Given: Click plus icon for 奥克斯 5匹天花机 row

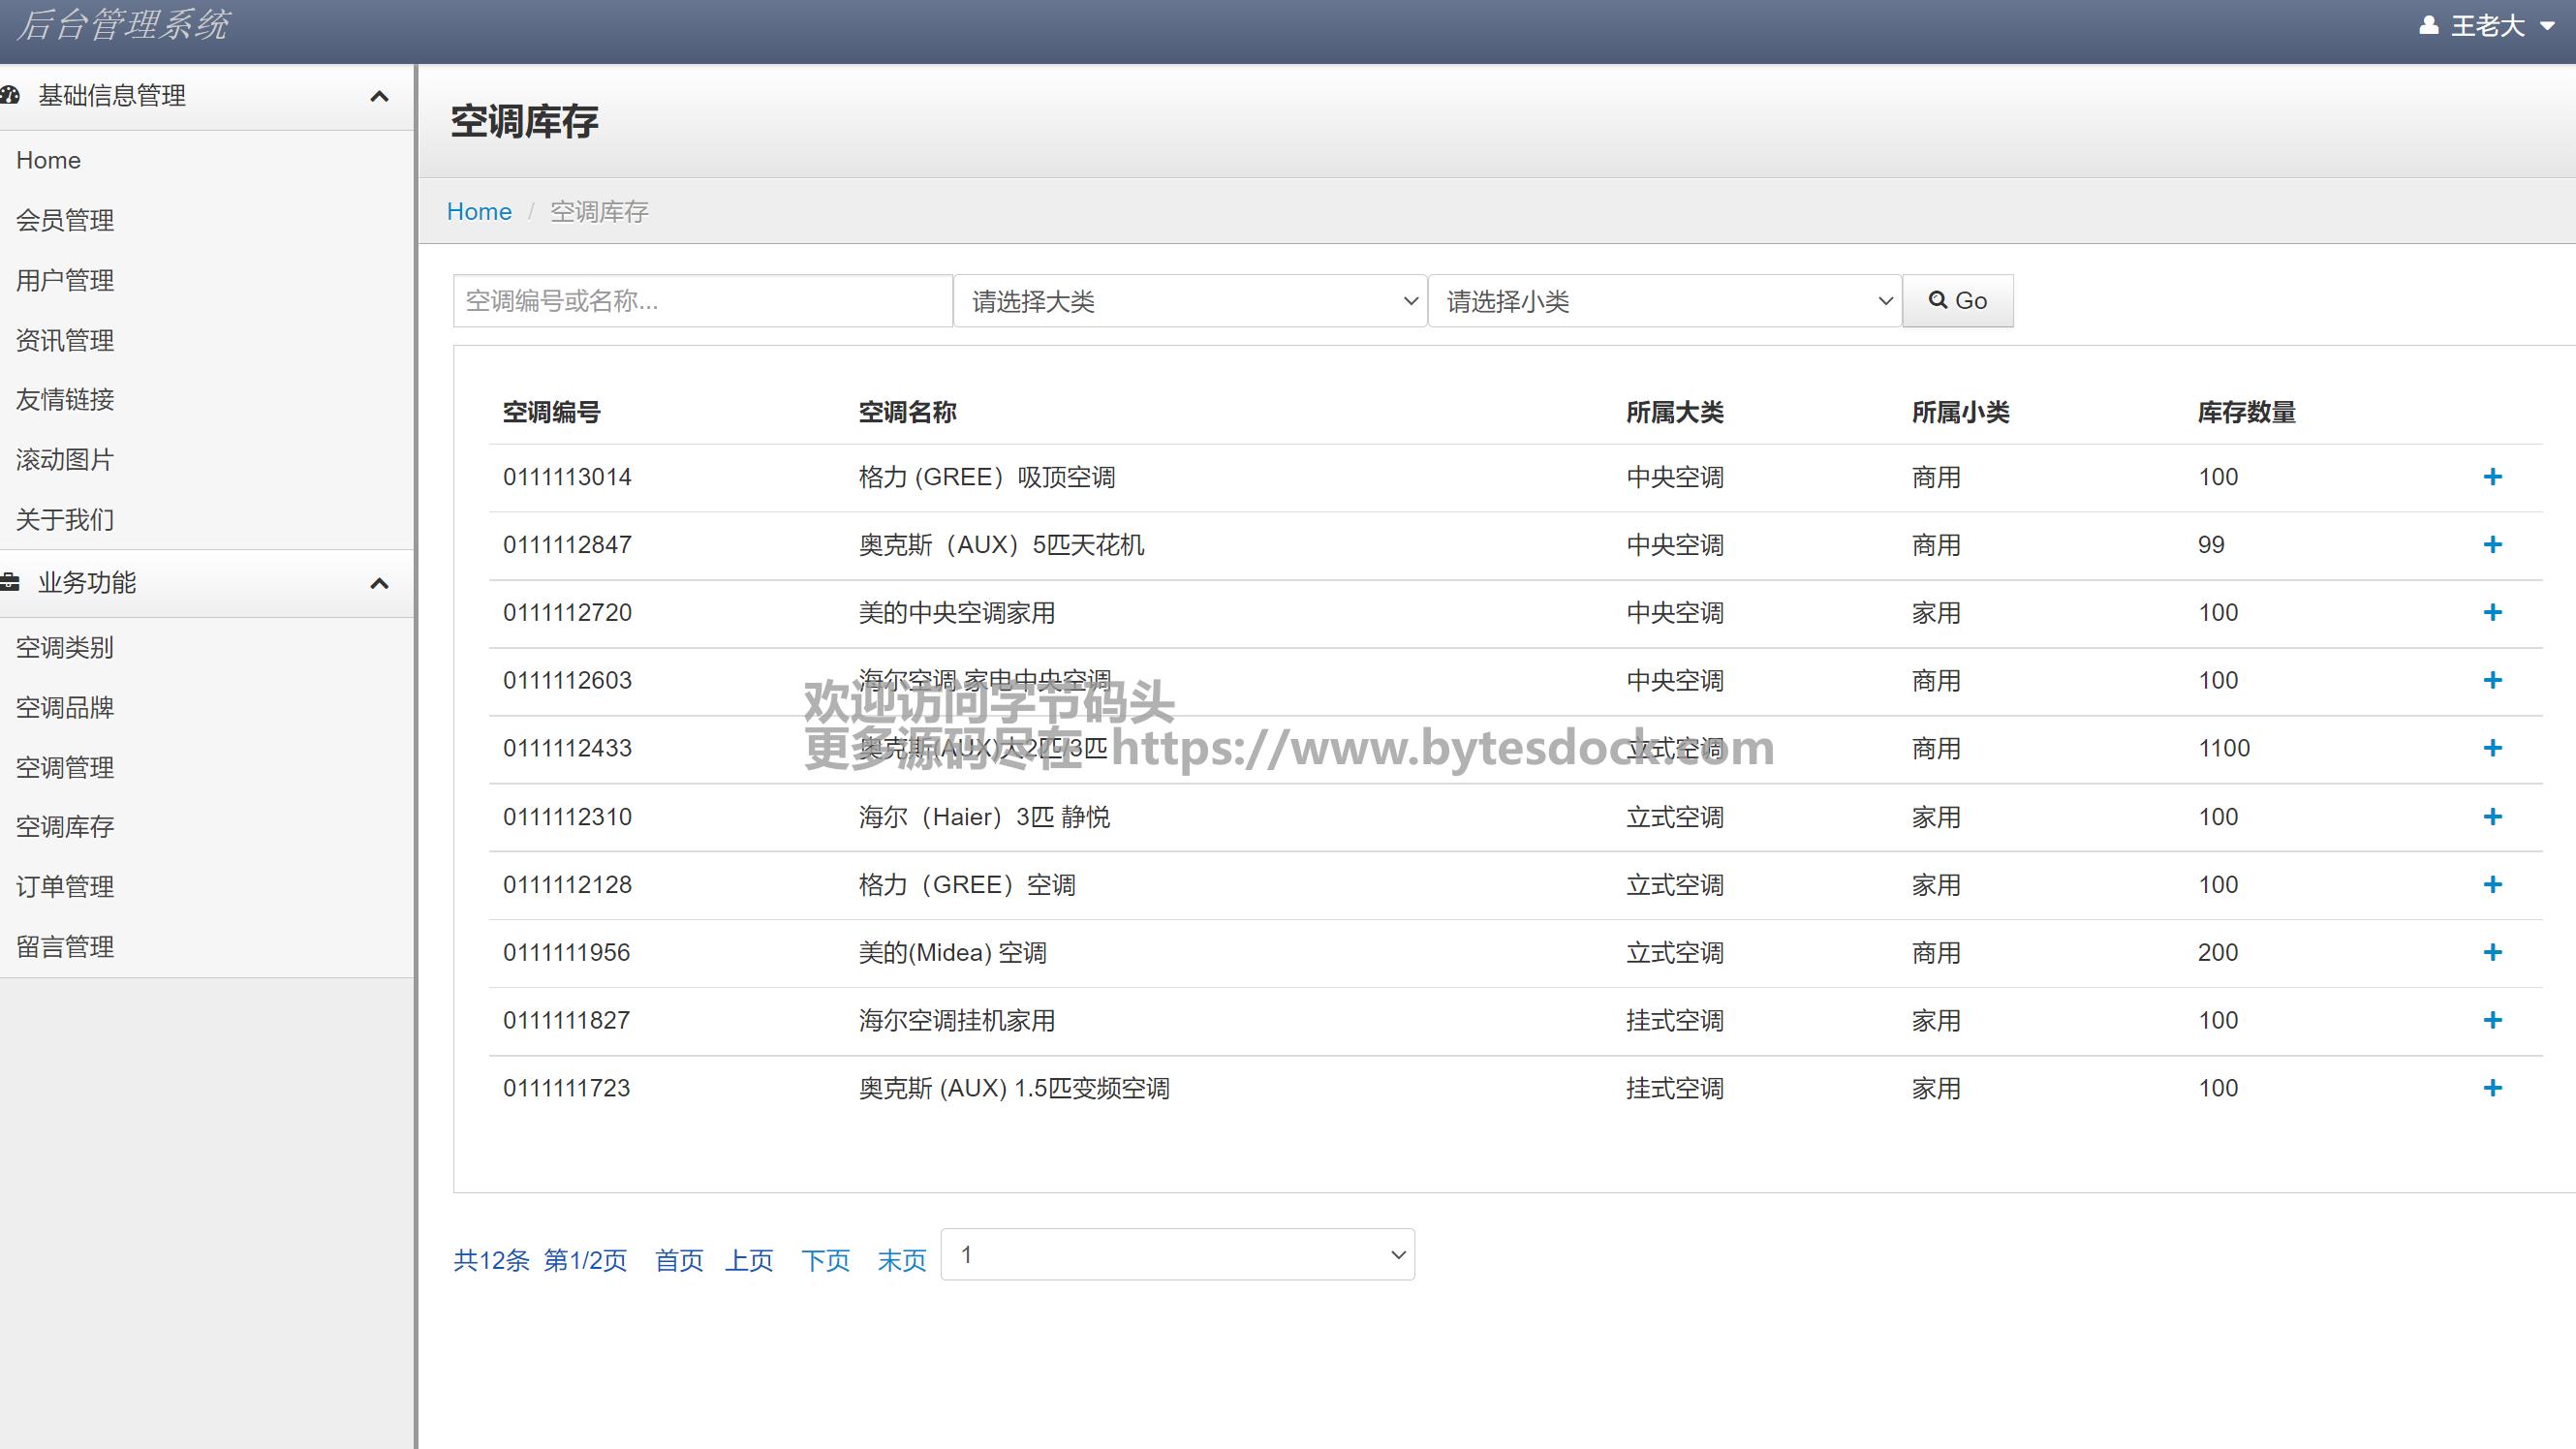Looking at the screenshot, I should click(2492, 545).
